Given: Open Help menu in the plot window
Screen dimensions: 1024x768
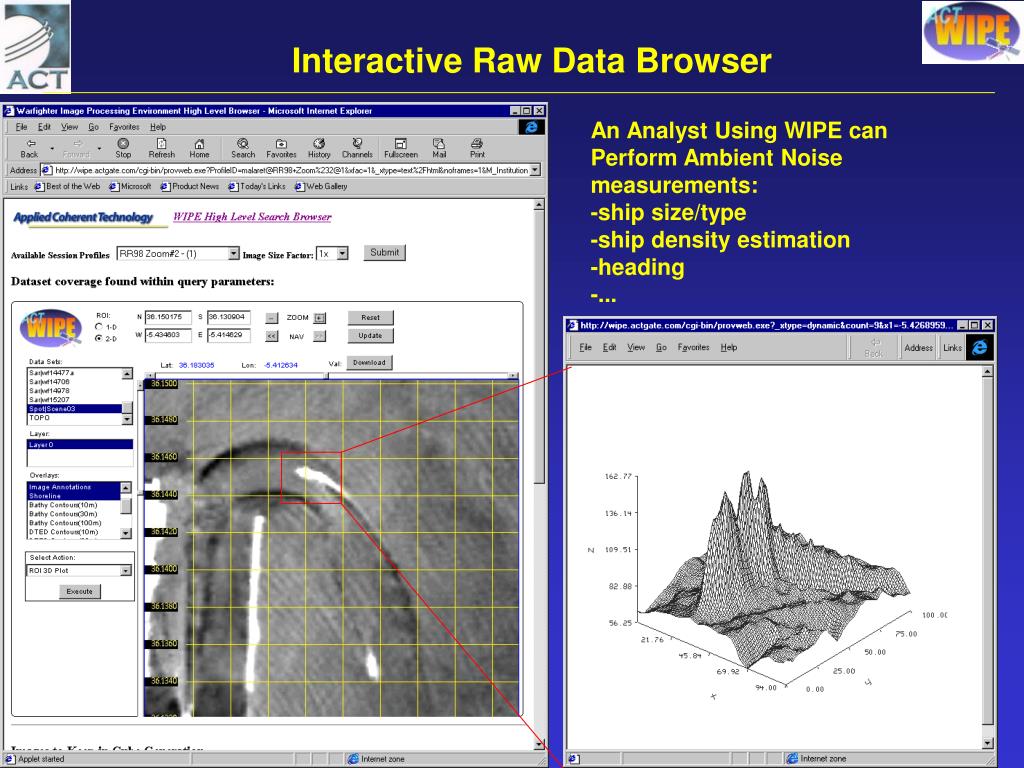Looking at the screenshot, I should (x=729, y=347).
